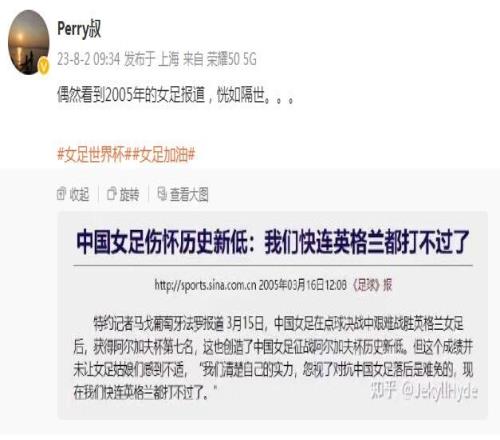Click the 收起 collapse icon

click(x=62, y=194)
